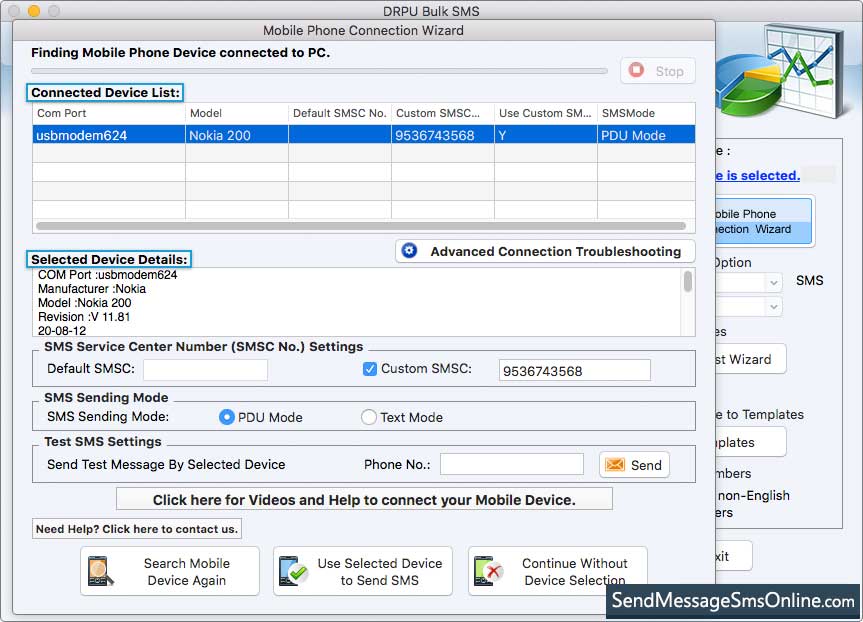
Task: Click the Y cell in Use Custom column
Action: pyautogui.click(x=545, y=135)
